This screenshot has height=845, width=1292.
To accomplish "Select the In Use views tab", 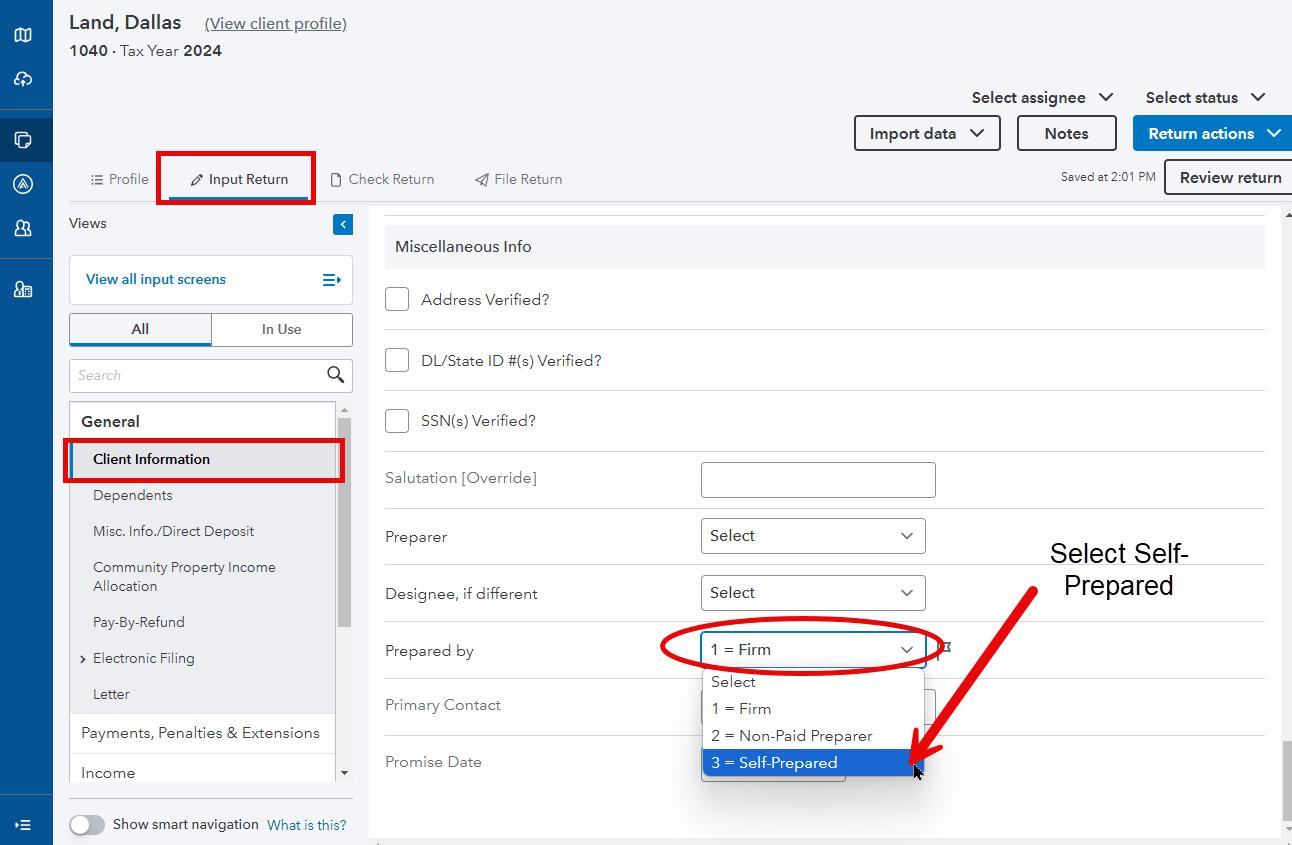I will (x=281, y=329).
